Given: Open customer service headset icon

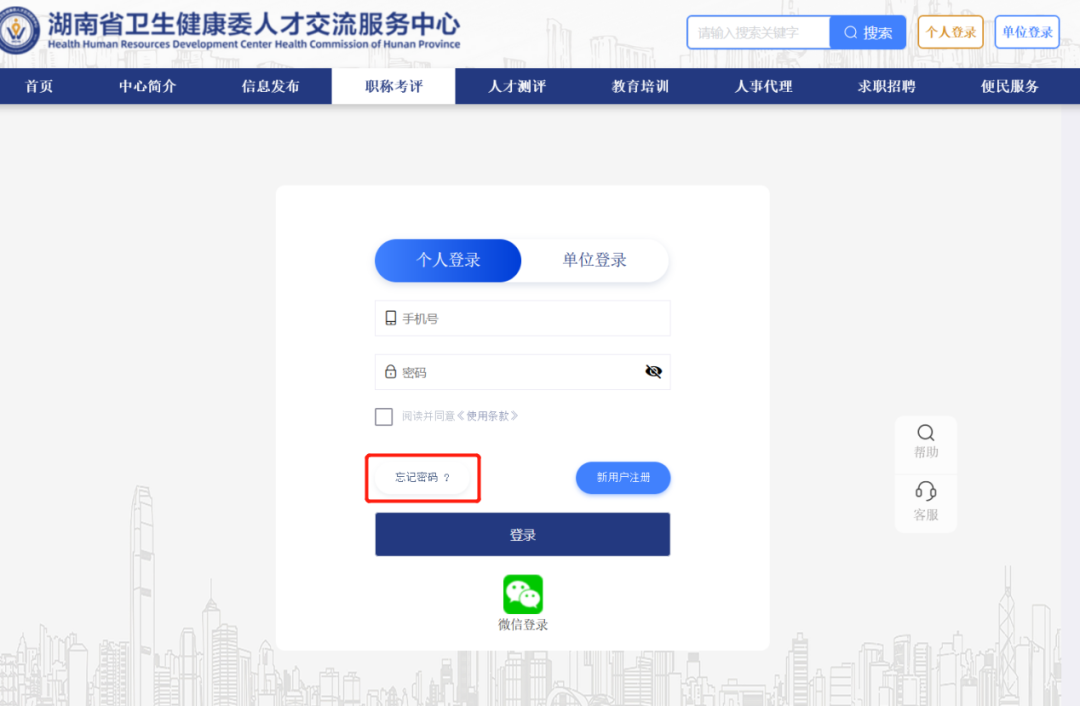Looking at the screenshot, I should point(925,491).
